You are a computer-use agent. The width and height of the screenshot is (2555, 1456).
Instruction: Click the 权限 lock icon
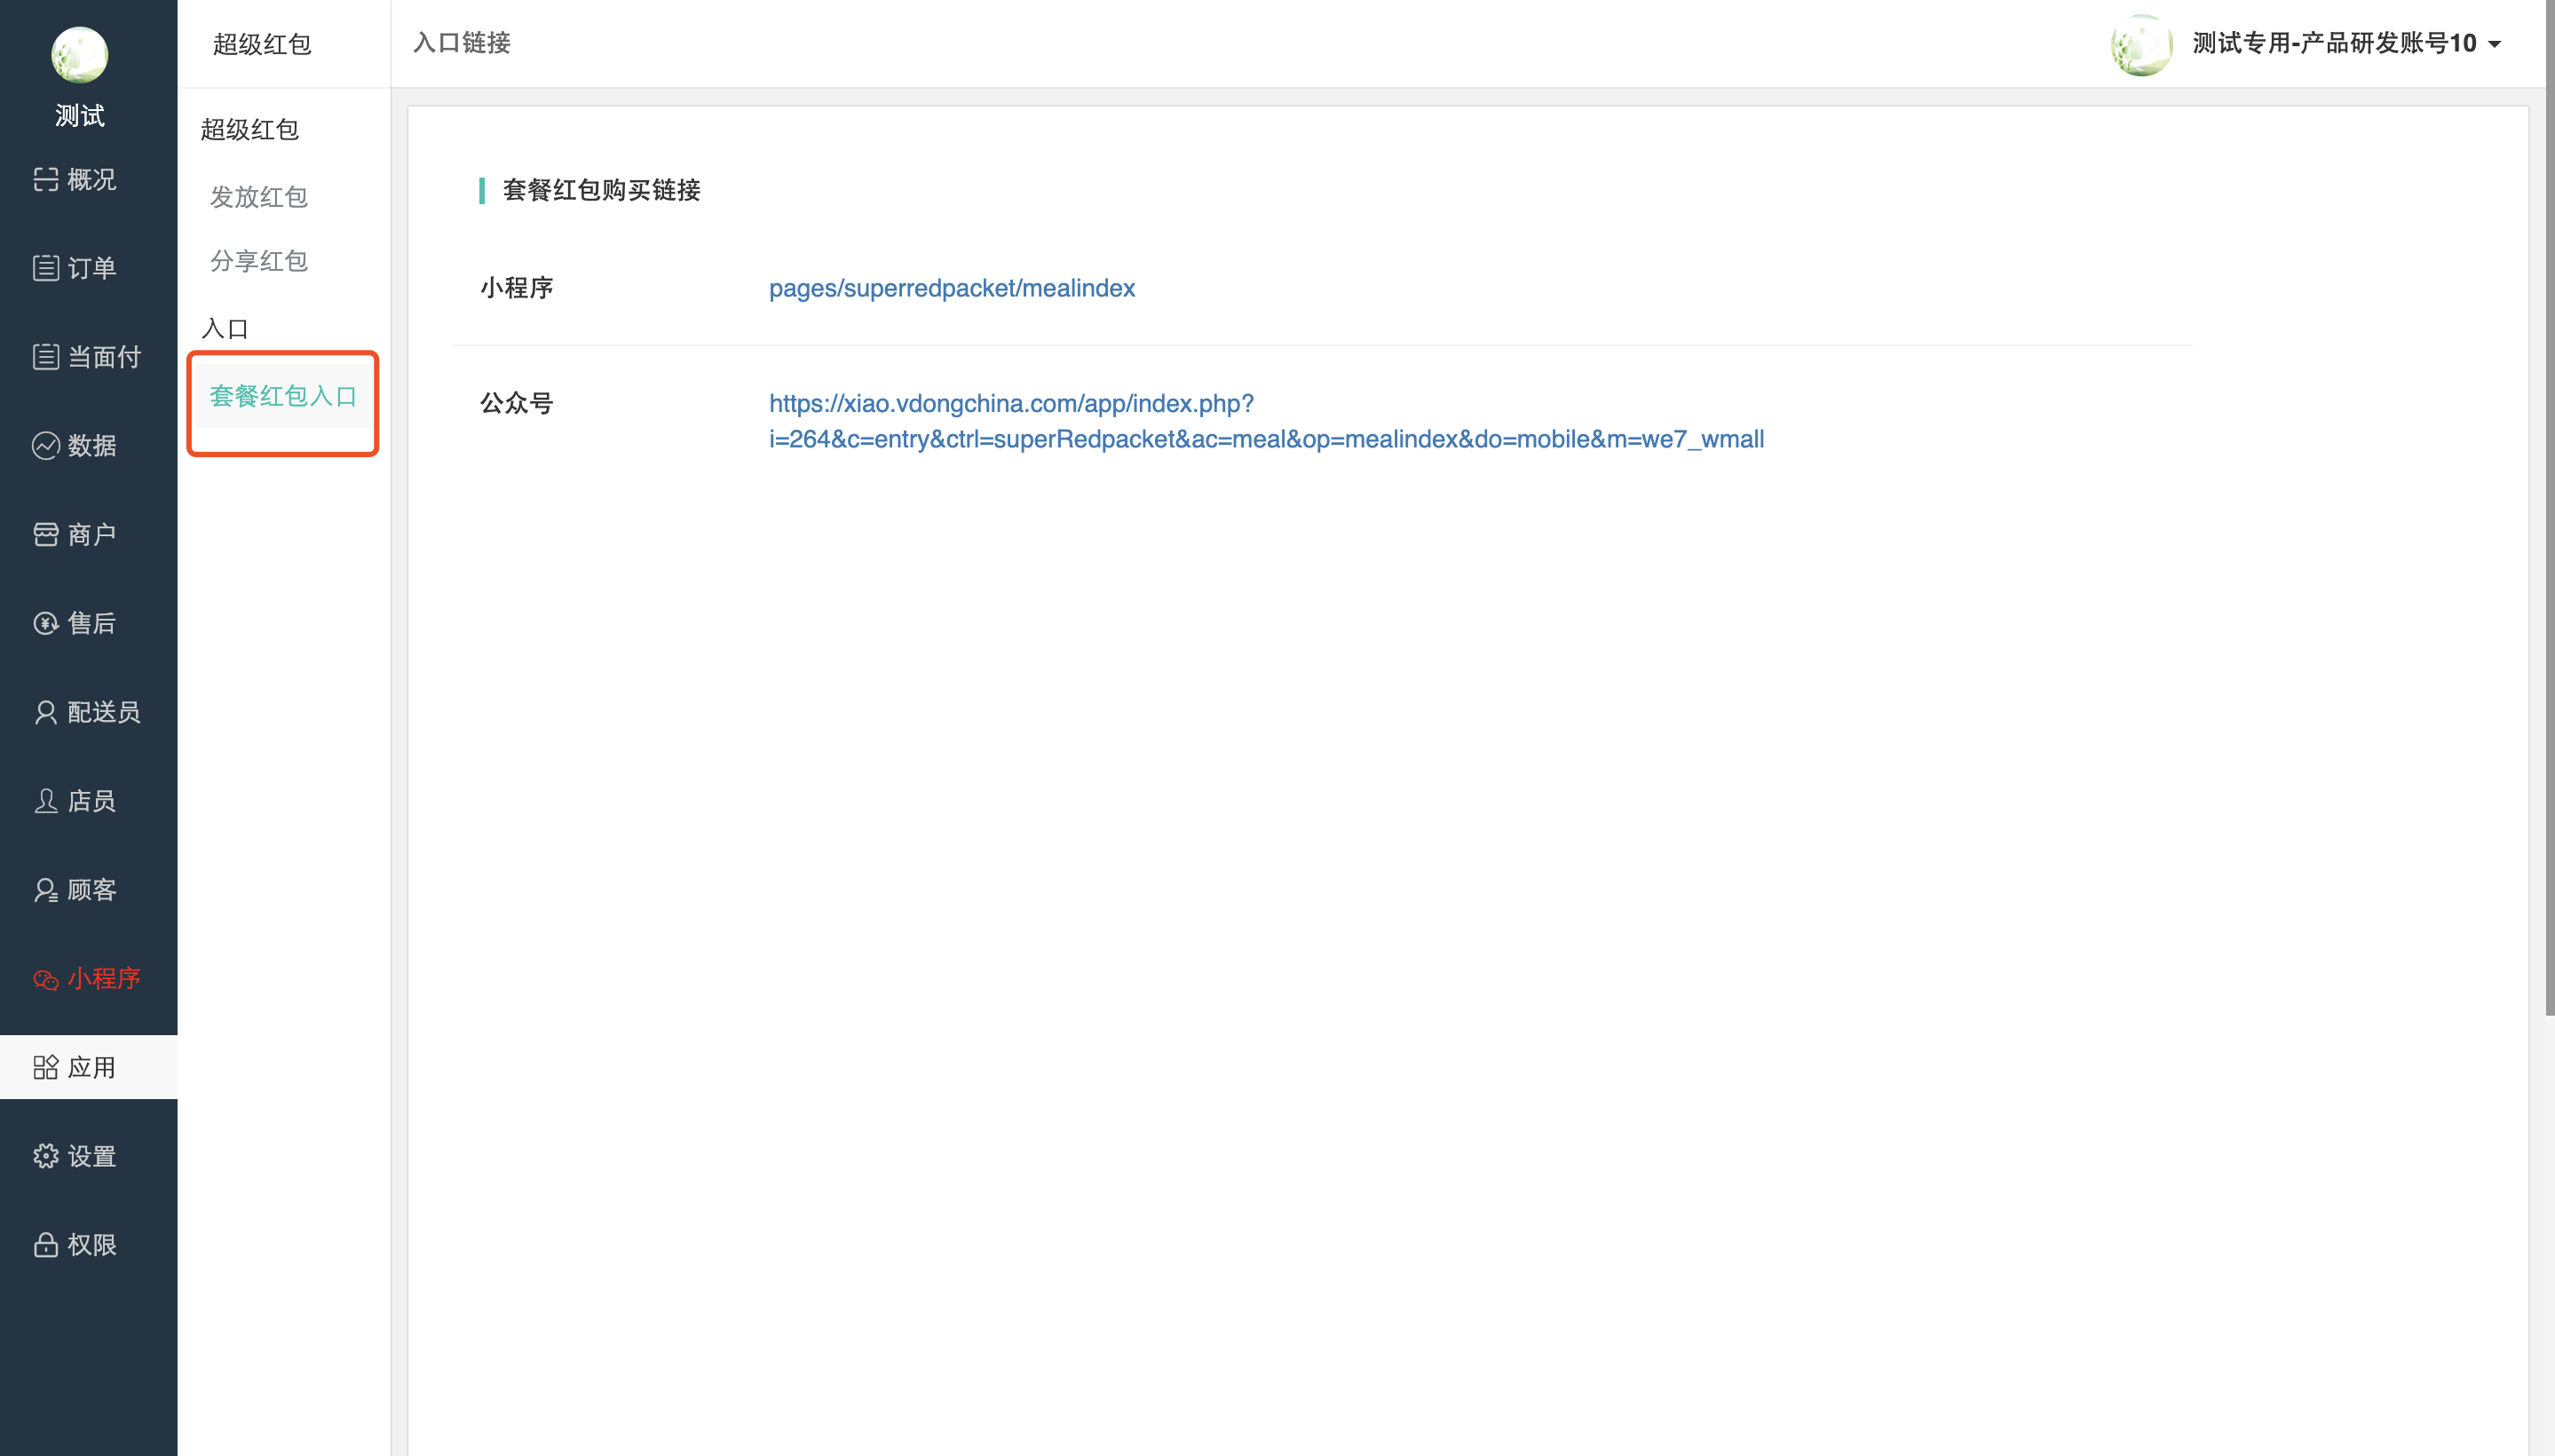pos(45,1245)
